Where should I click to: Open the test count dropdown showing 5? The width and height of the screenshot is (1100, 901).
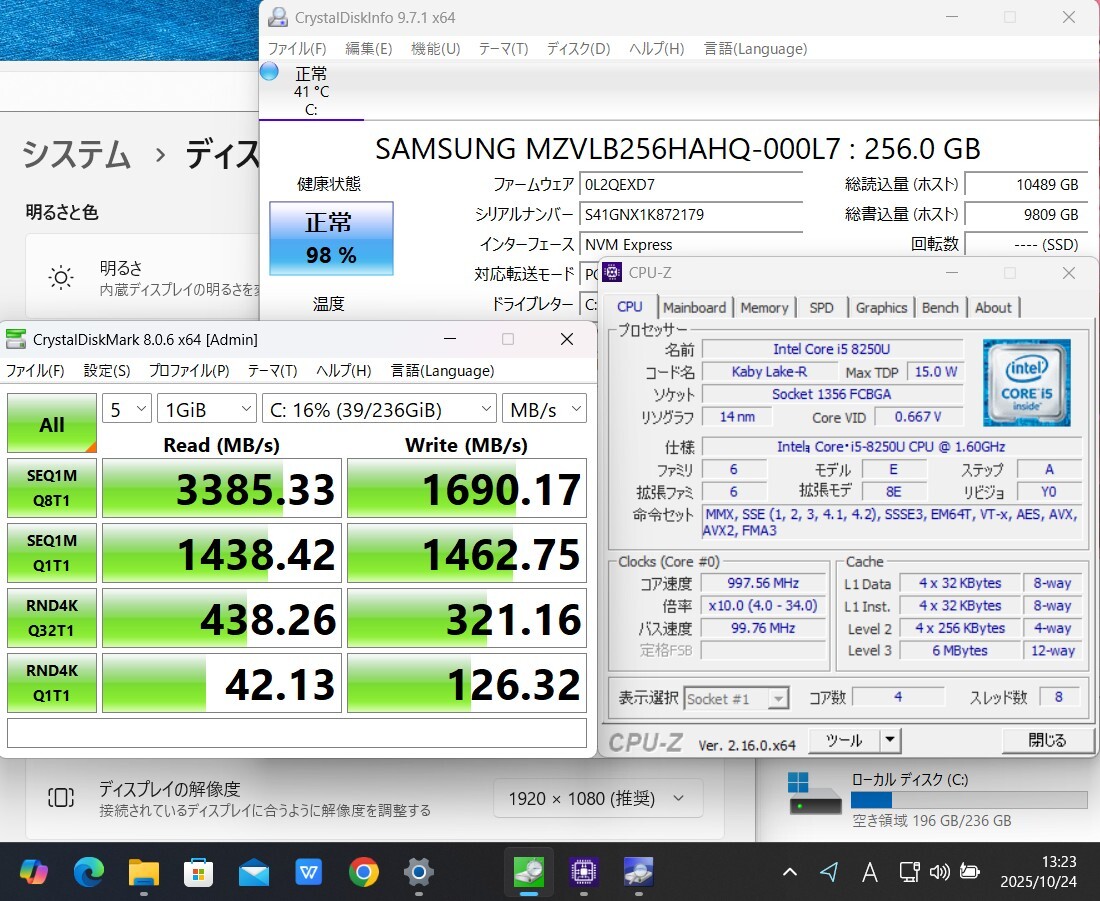point(126,408)
